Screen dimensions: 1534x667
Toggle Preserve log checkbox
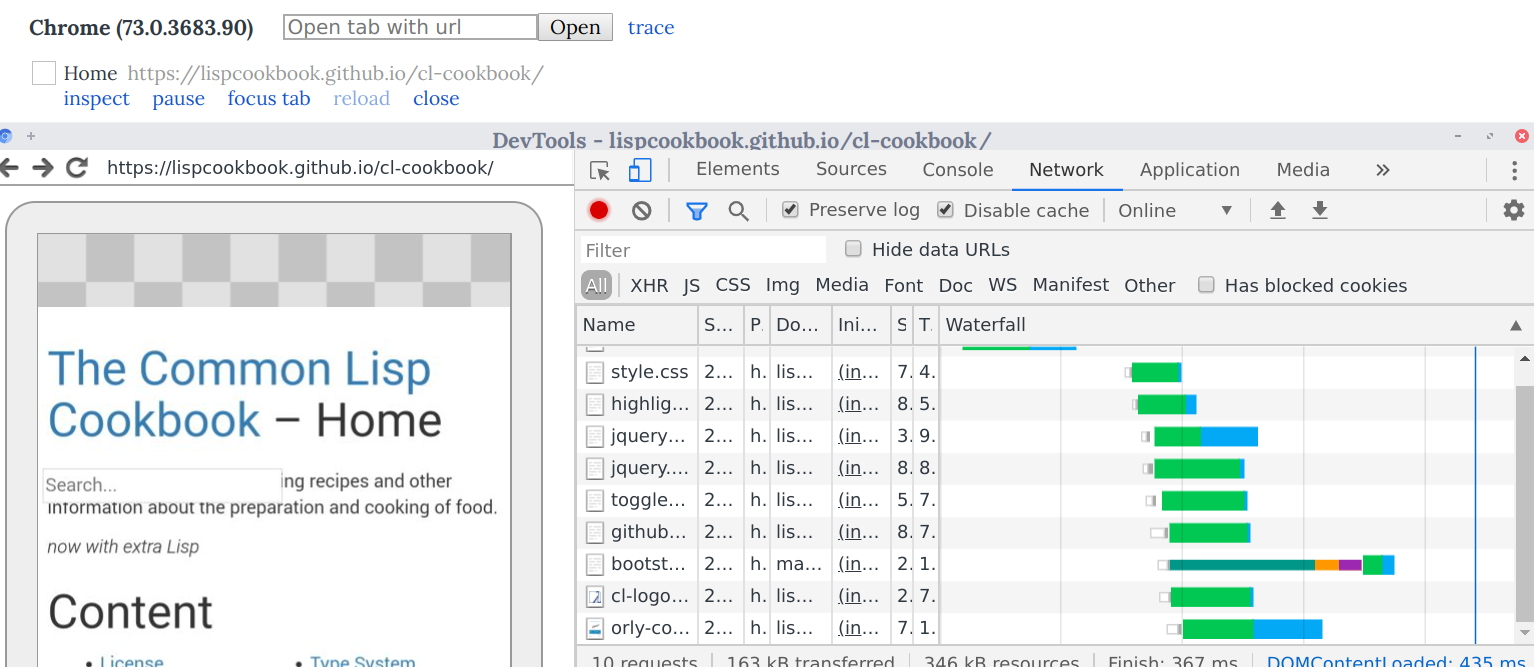pyautogui.click(x=790, y=210)
